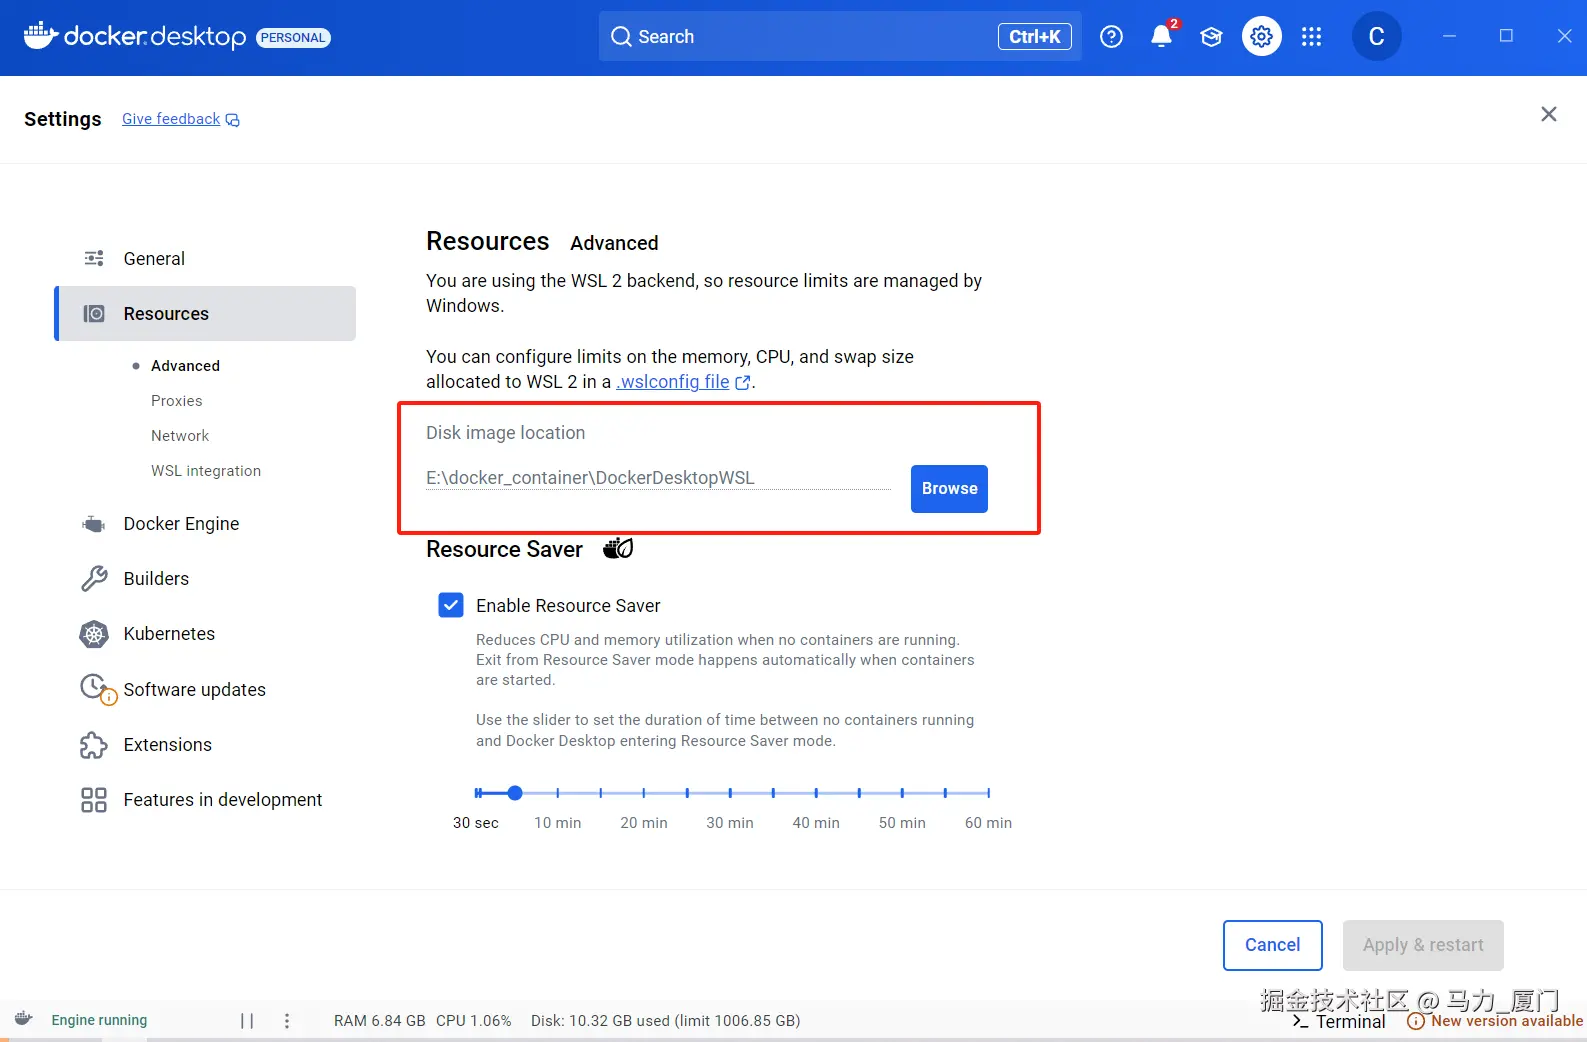Click the Disk 10.32 GB used entry
This screenshot has height=1042, width=1587.
coord(666,1021)
